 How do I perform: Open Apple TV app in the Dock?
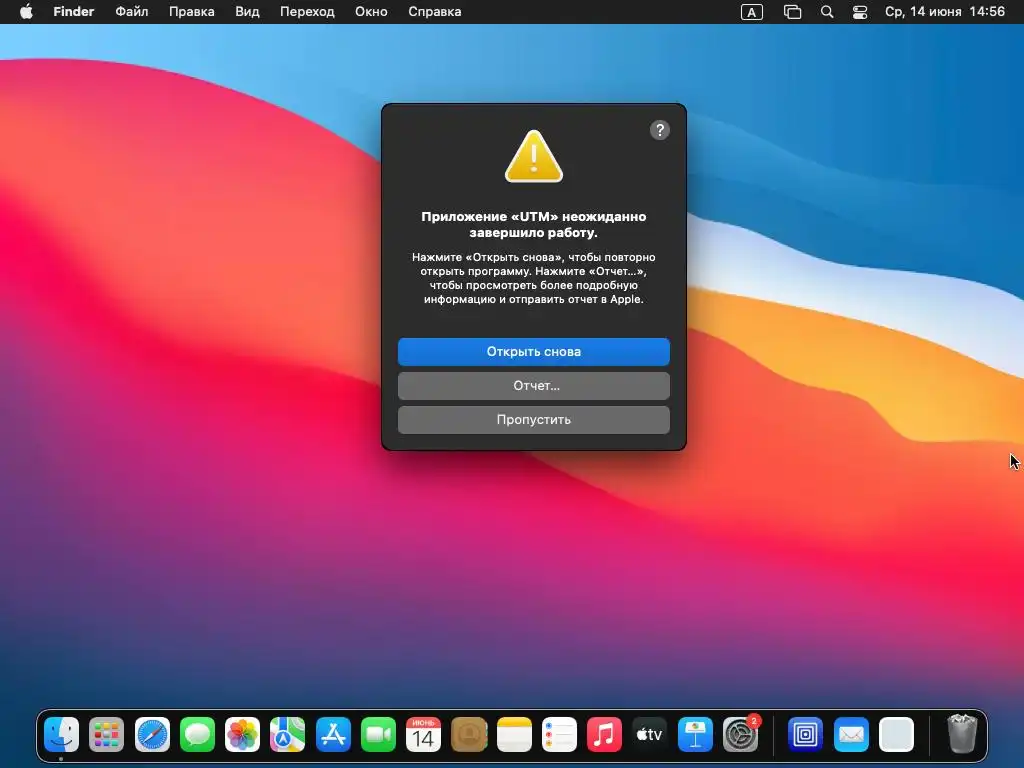pos(649,734)
